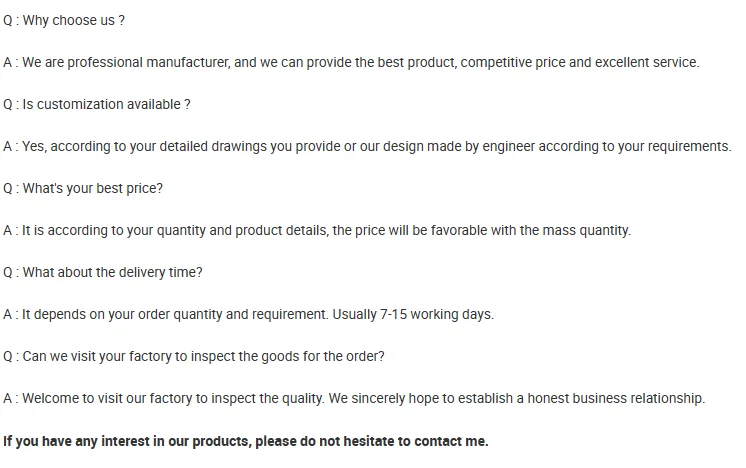Image resolution: width=746 pixels, height=468 pixels.
Task: Click the text "Usually 7-15 working days"
Action: tap(412, 314)
